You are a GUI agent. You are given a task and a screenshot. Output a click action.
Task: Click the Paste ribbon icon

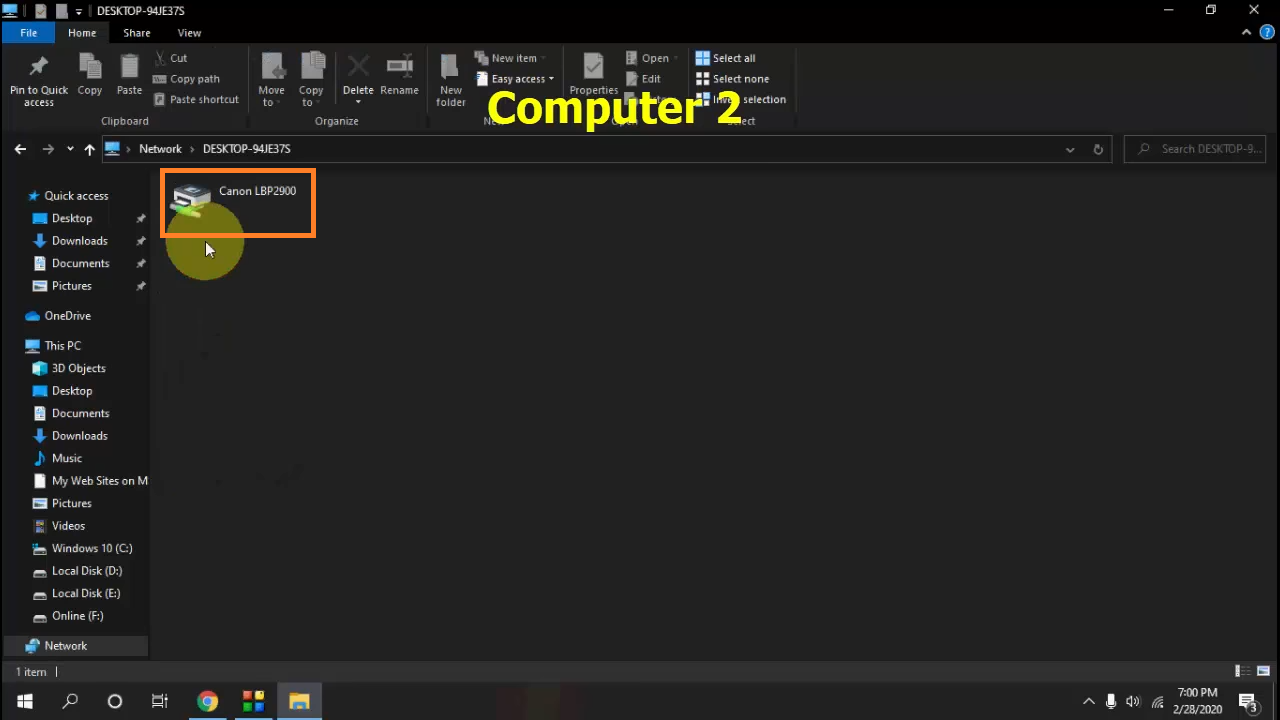pyautogui.click(x=129, y=75)
